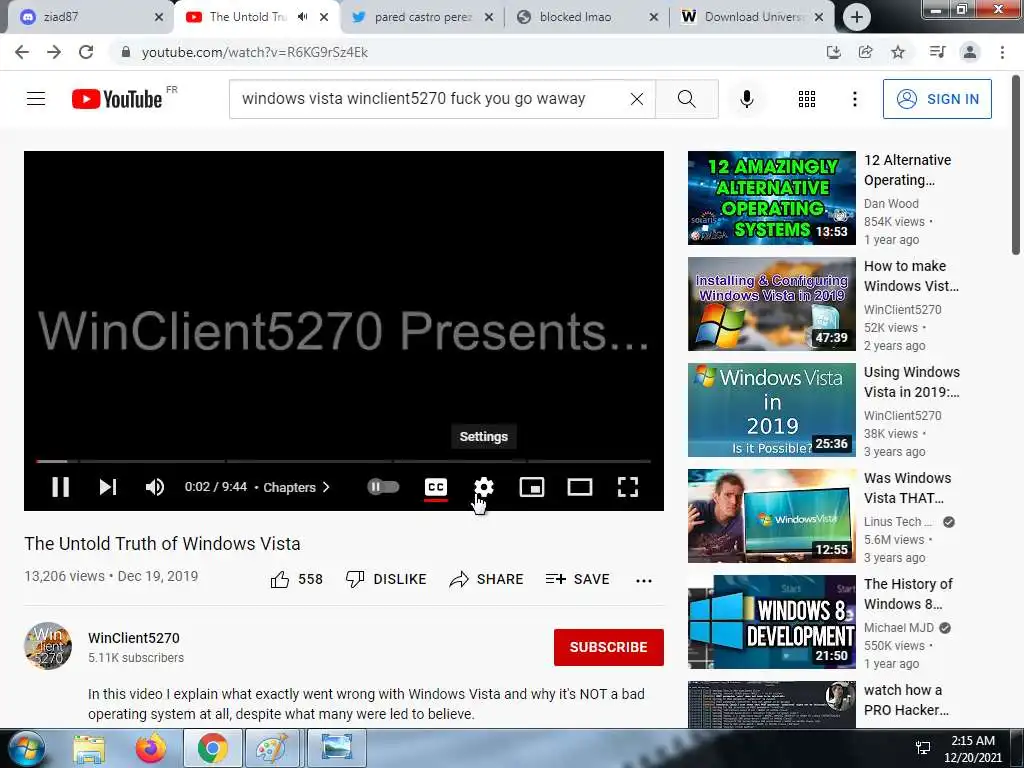Viewport: 1024px width, 768px height.
Task: Switch to the ziad87 Discord tab
Action: click(88, 17)
